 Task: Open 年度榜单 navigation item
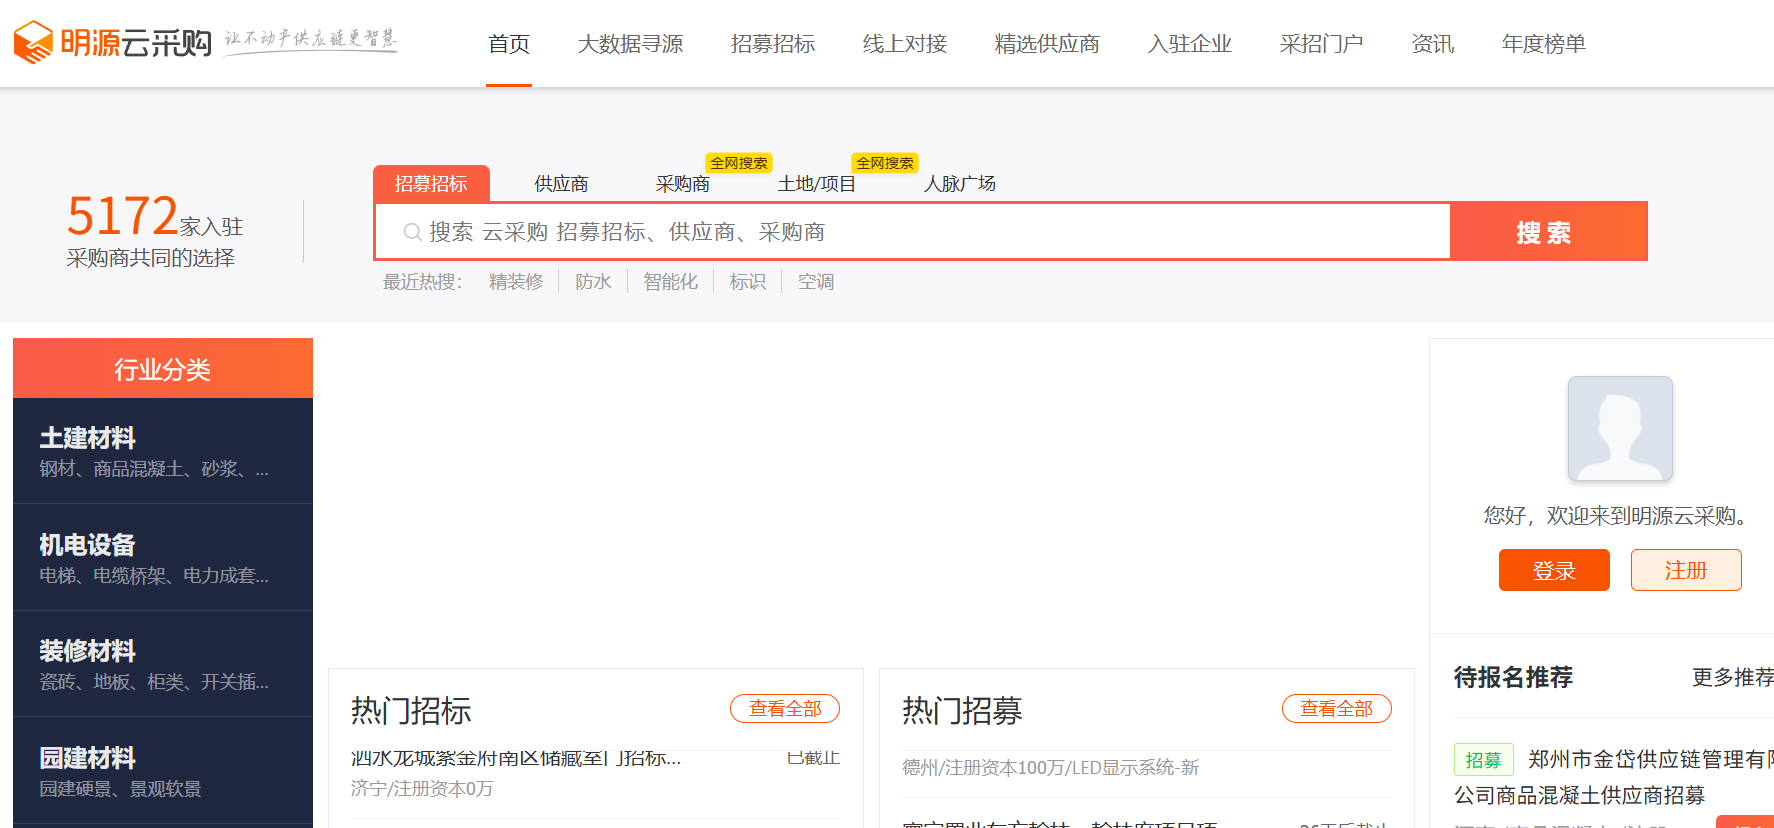click(x=1543, y=44)
